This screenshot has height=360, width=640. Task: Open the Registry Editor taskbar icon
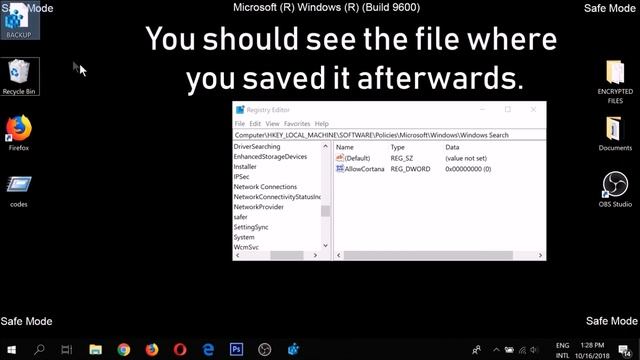click(293, 349)
